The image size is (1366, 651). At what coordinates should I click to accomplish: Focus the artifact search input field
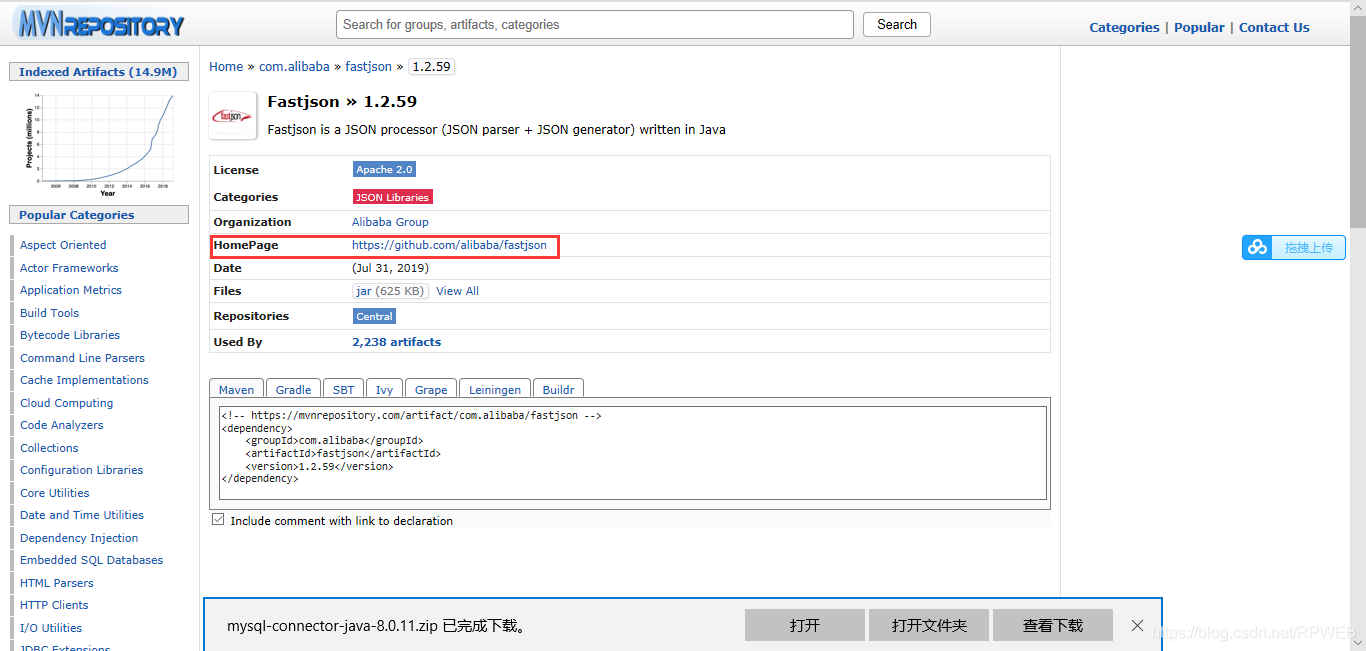595,24
